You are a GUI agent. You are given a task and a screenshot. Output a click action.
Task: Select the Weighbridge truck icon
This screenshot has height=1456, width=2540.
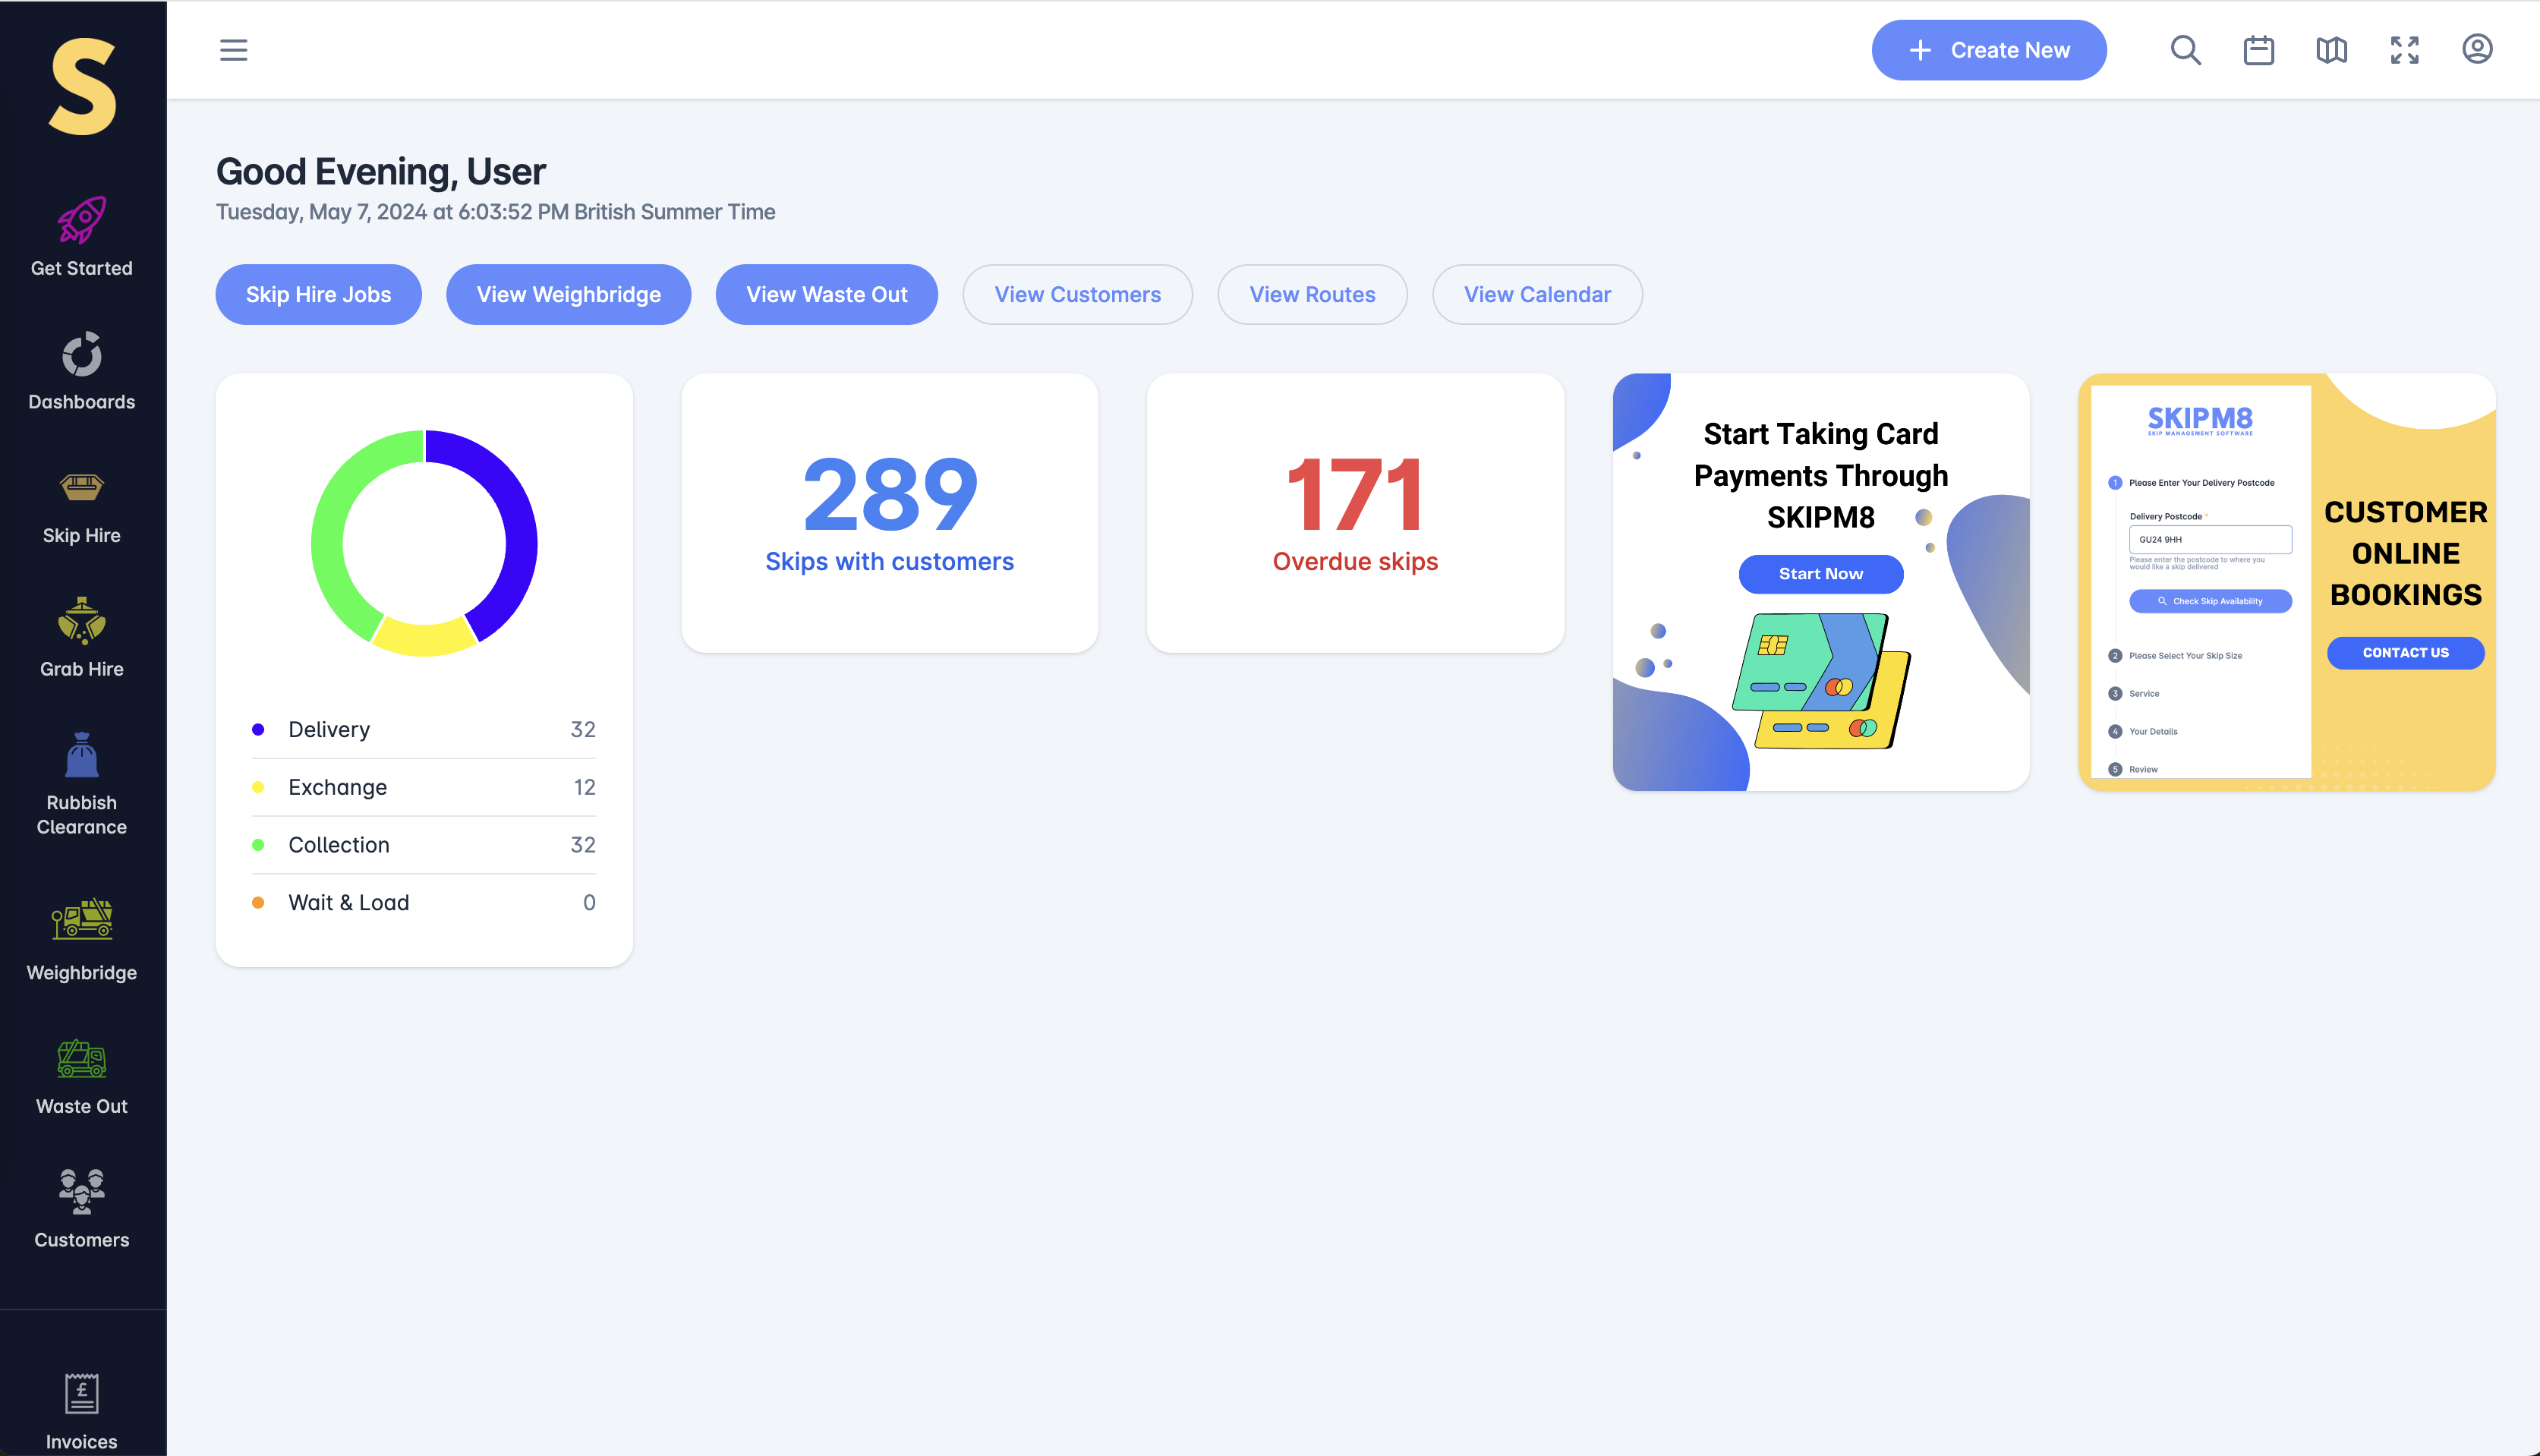82,920
